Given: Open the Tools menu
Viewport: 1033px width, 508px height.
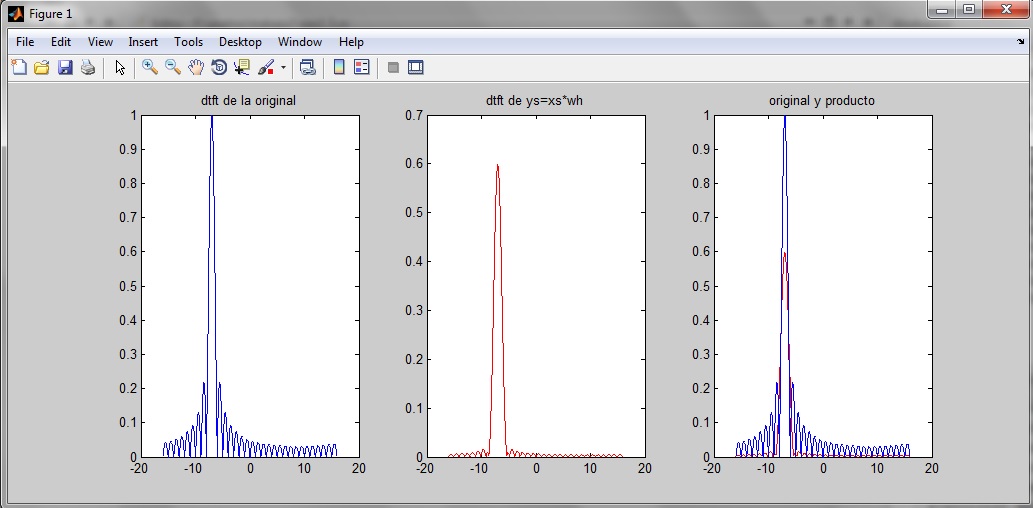Looking at the screenshot, I should click(188, 42).
